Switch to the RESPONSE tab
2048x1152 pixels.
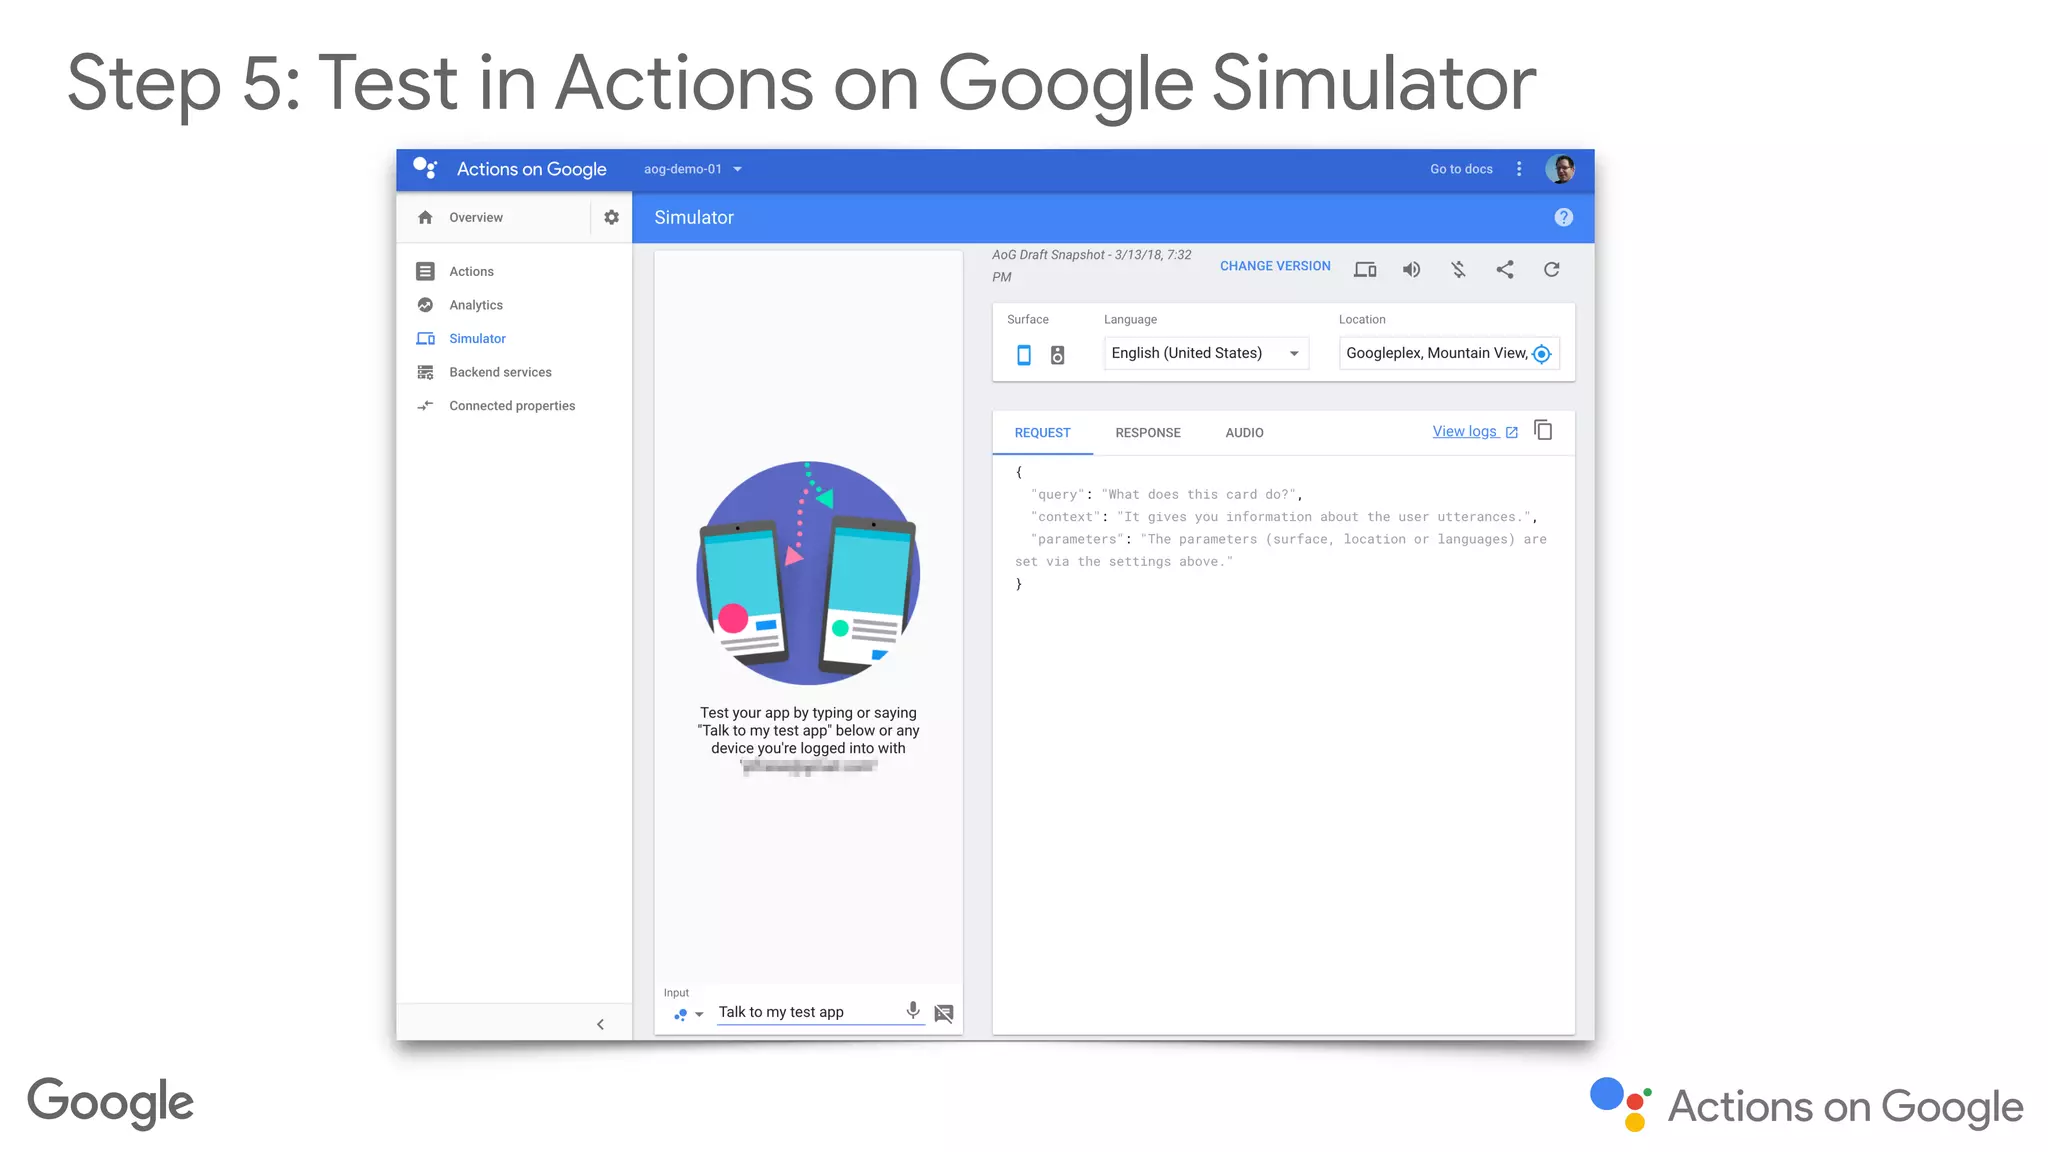click(x=1148, y=433)
